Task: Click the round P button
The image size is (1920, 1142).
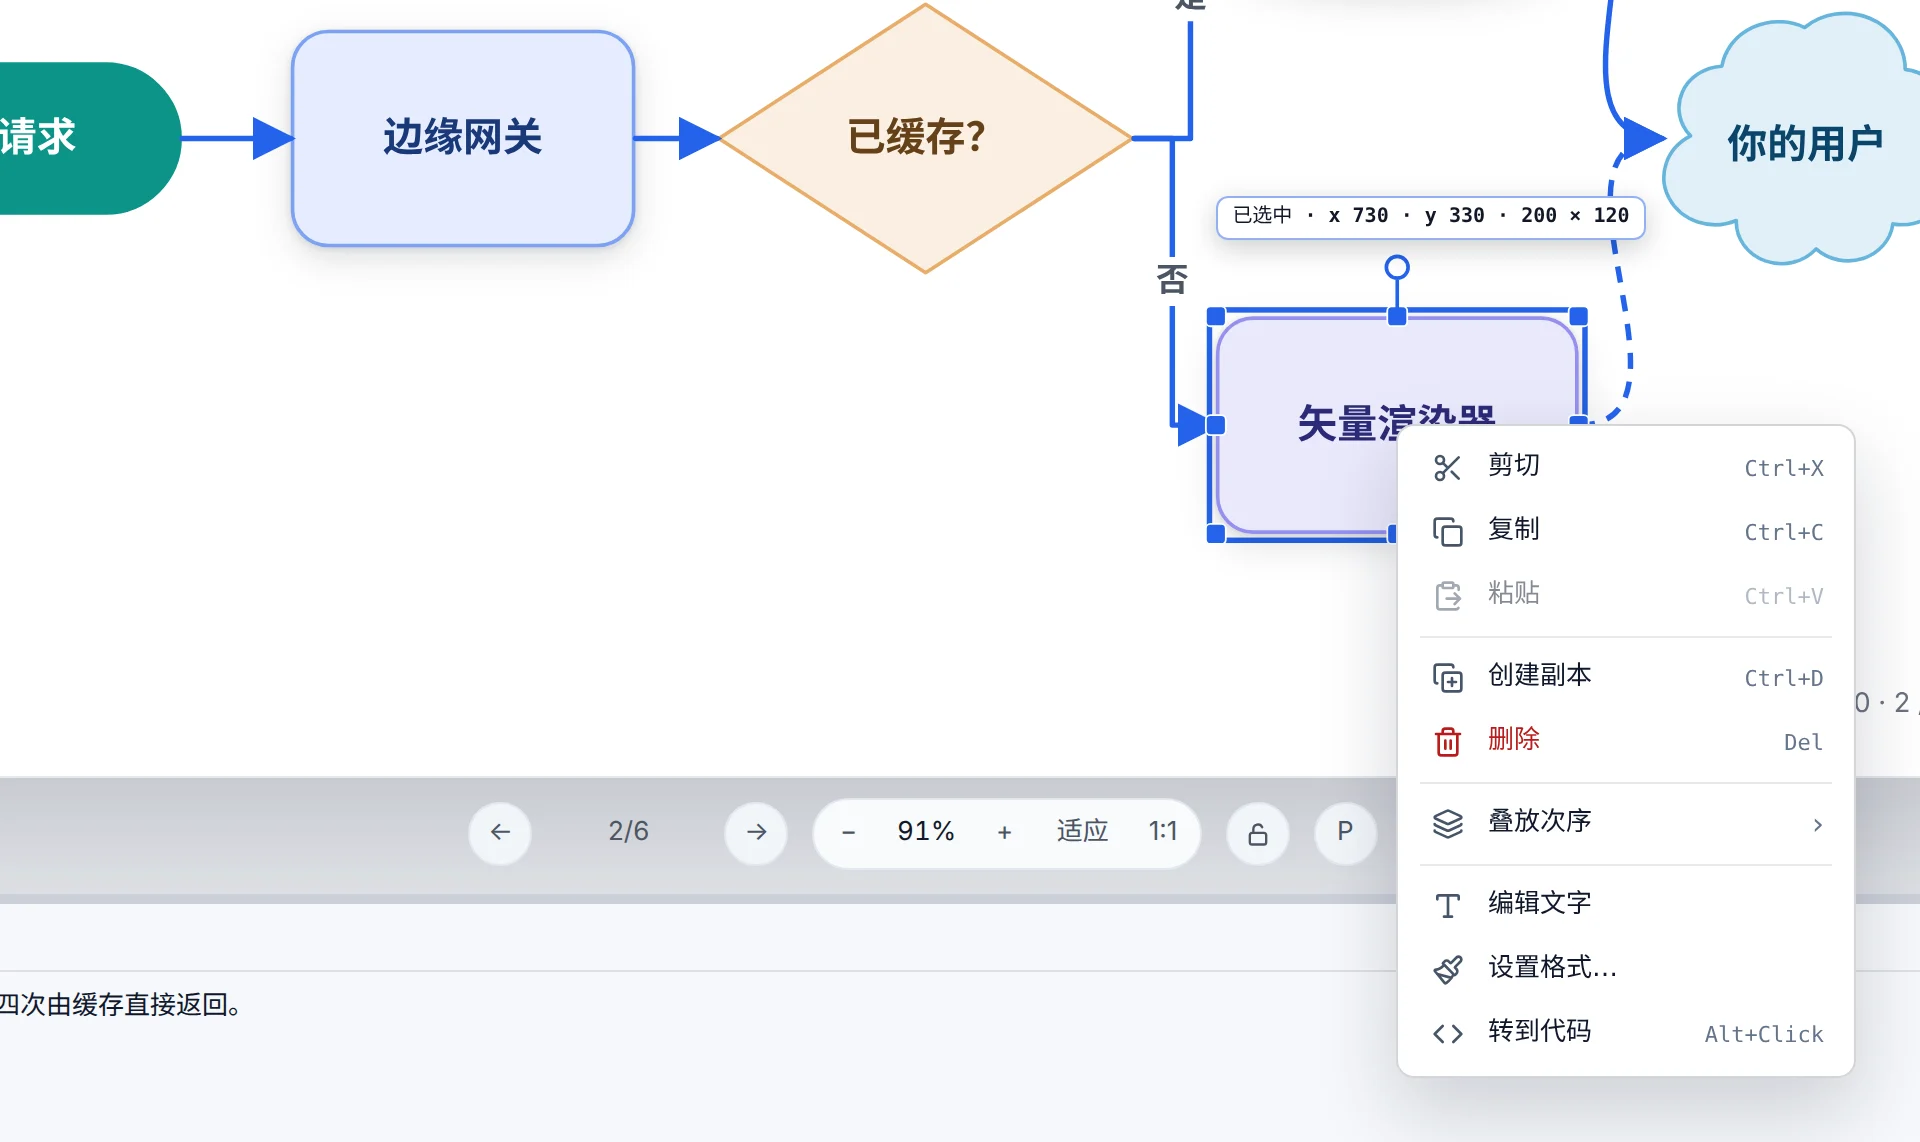Action: (x=1345, y=832)
